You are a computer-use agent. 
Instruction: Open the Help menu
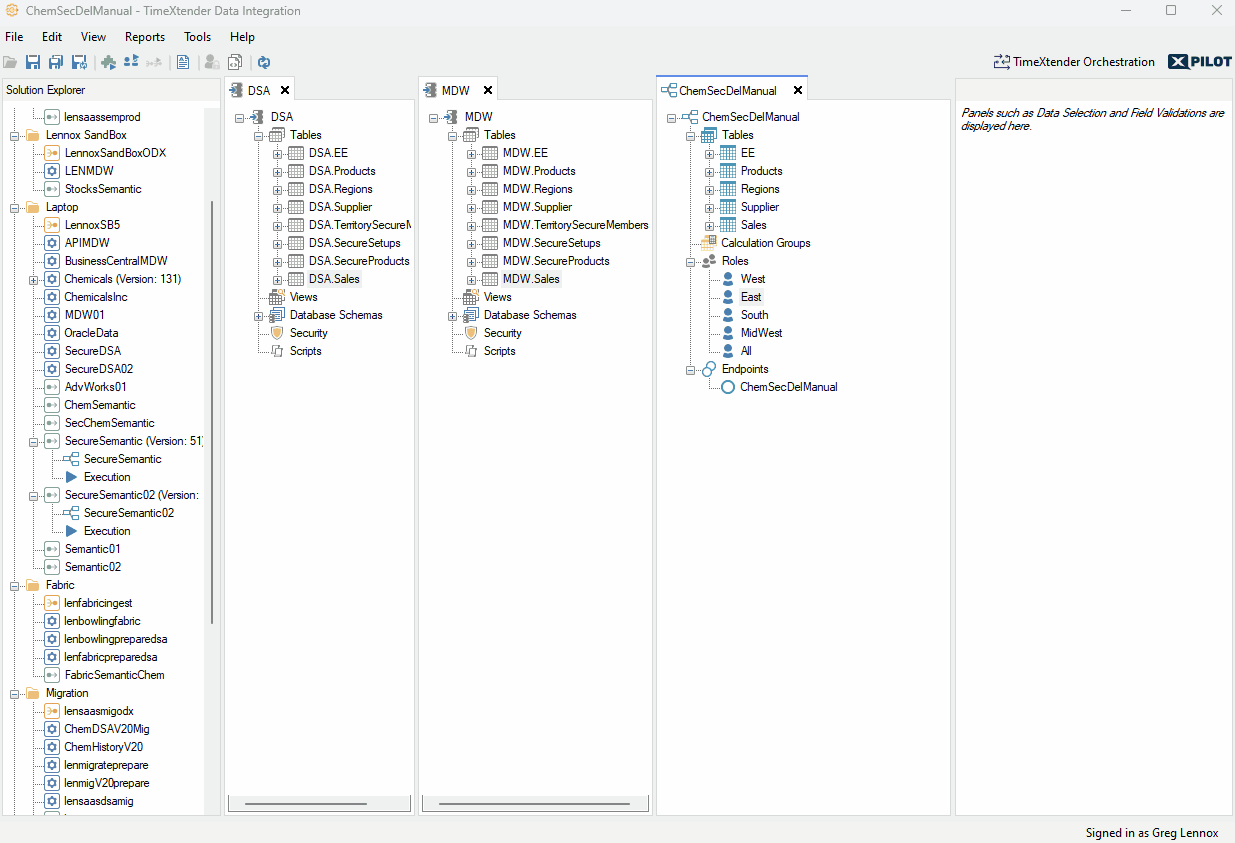[243, 37]
